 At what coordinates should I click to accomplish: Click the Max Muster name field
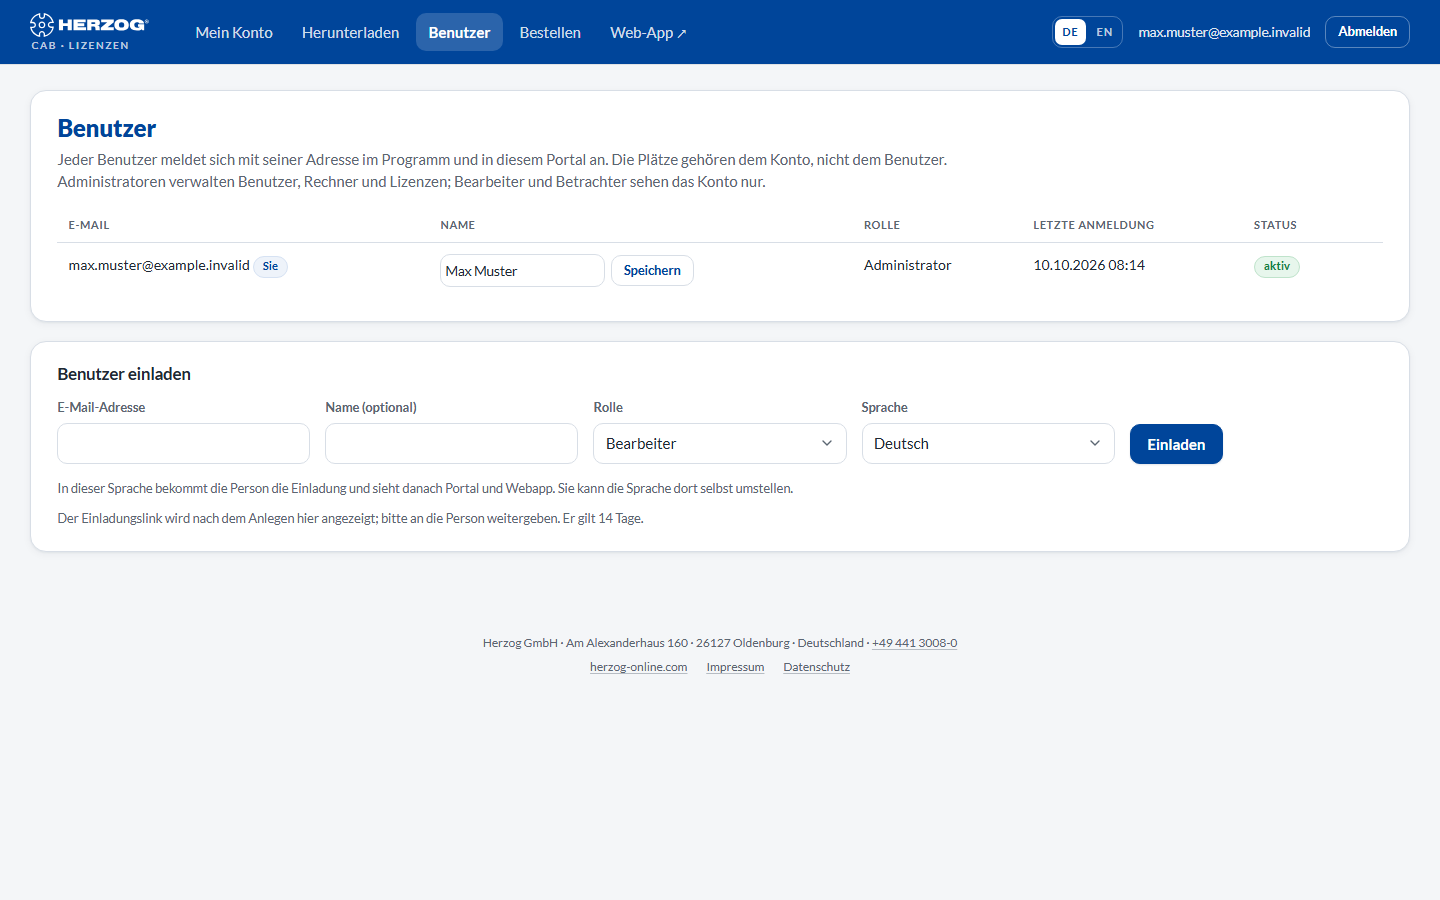[x=522, y=271]
